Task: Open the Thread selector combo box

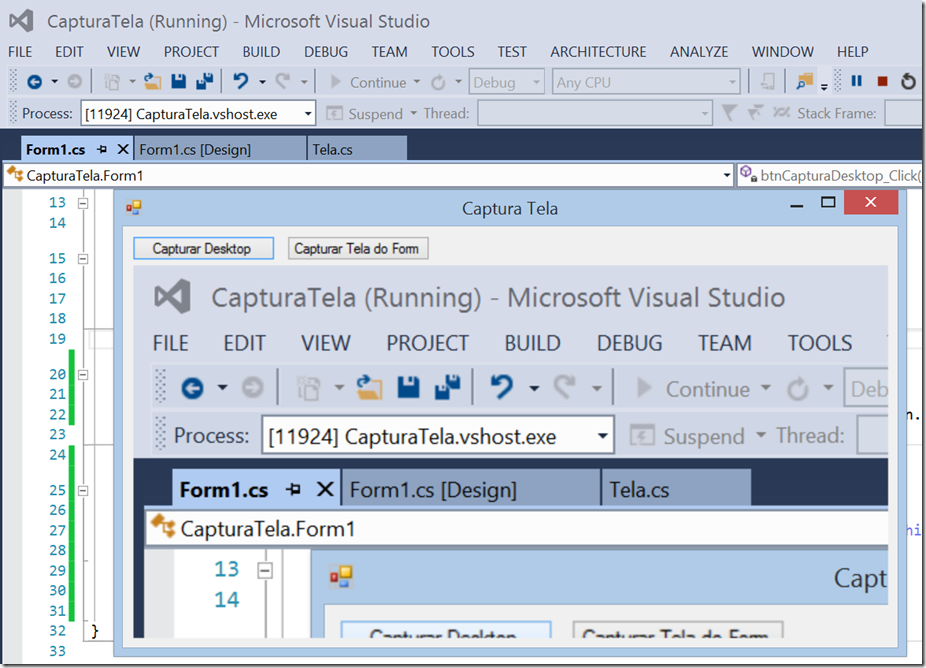Action: click(x=595, y=113)
